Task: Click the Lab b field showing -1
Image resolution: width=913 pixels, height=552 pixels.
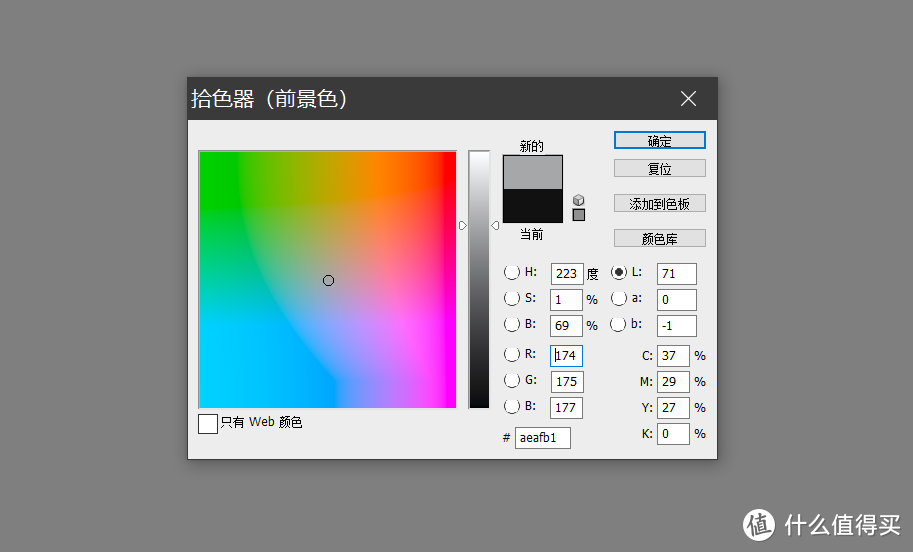Action: pos(677,326)
